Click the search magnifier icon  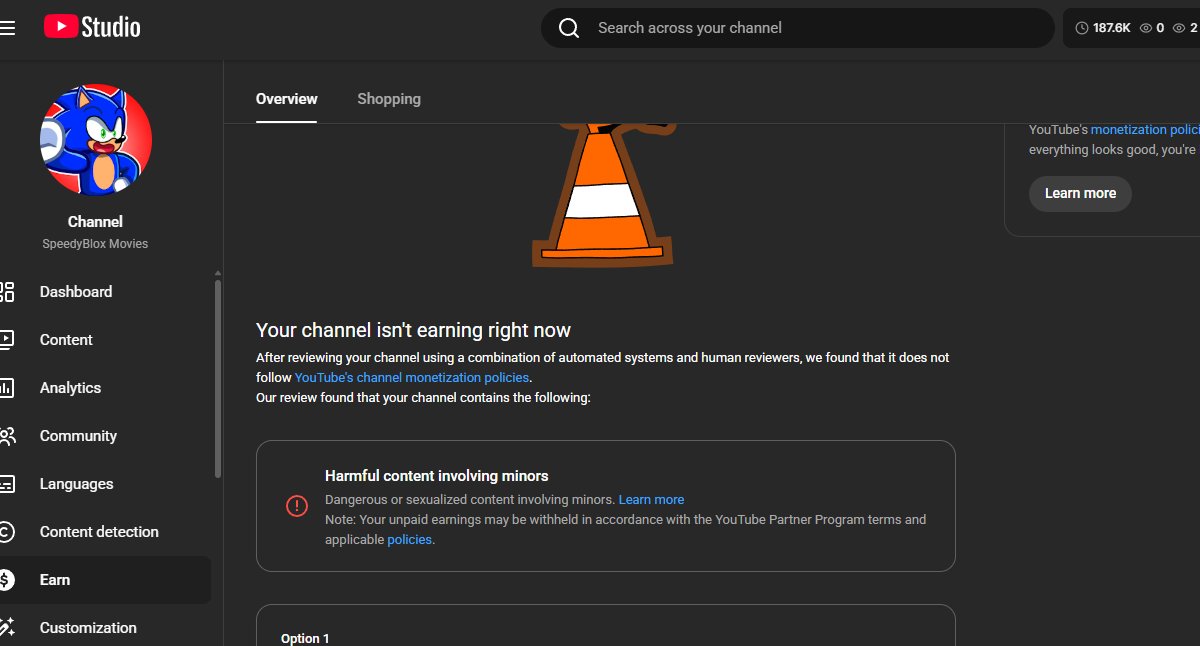coord(569,27)
